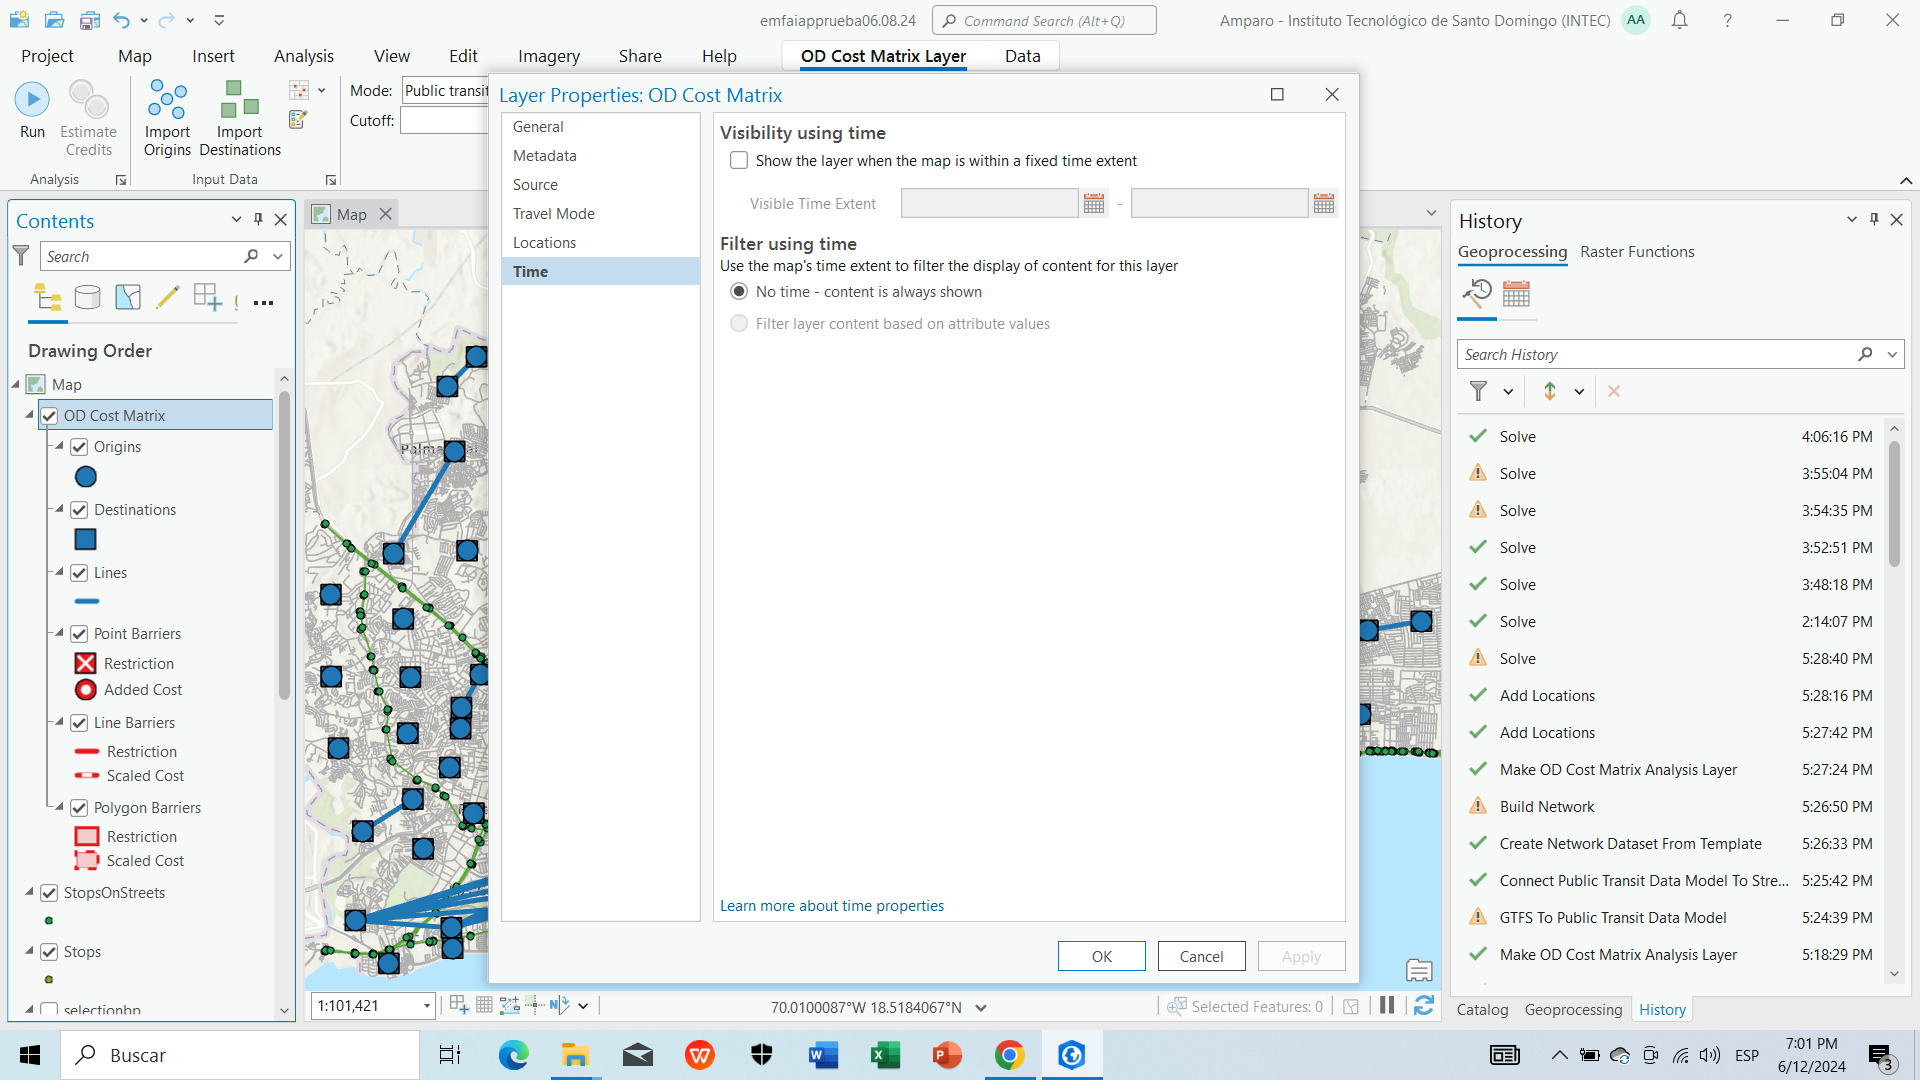Open Google Chrome from the taskbar
Screen dimensions: 1920x1080
pyautogui.click(x=1009, y=1055)
